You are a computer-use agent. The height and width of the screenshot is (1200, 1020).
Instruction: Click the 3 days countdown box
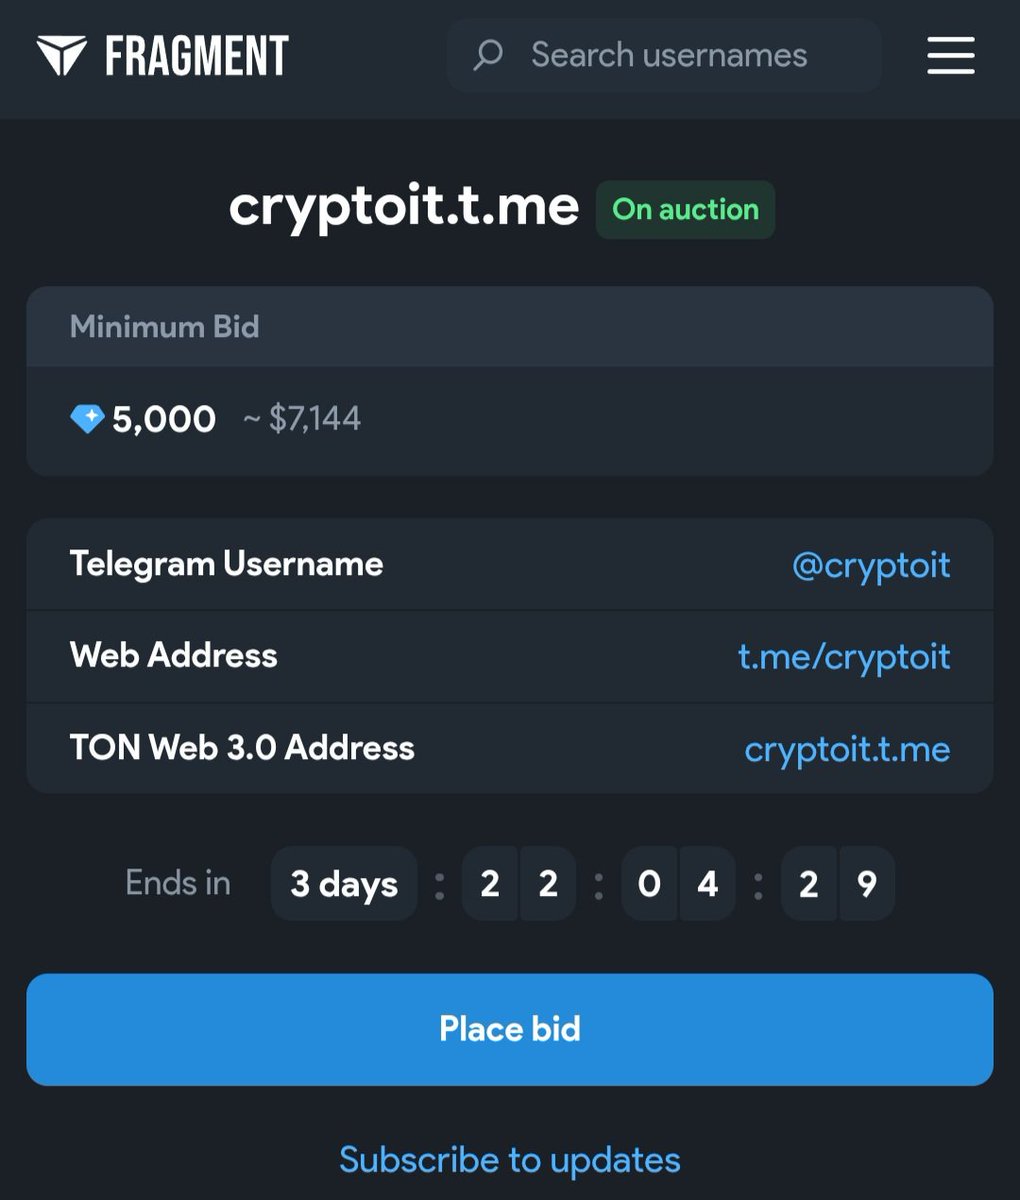coord(344,884)
